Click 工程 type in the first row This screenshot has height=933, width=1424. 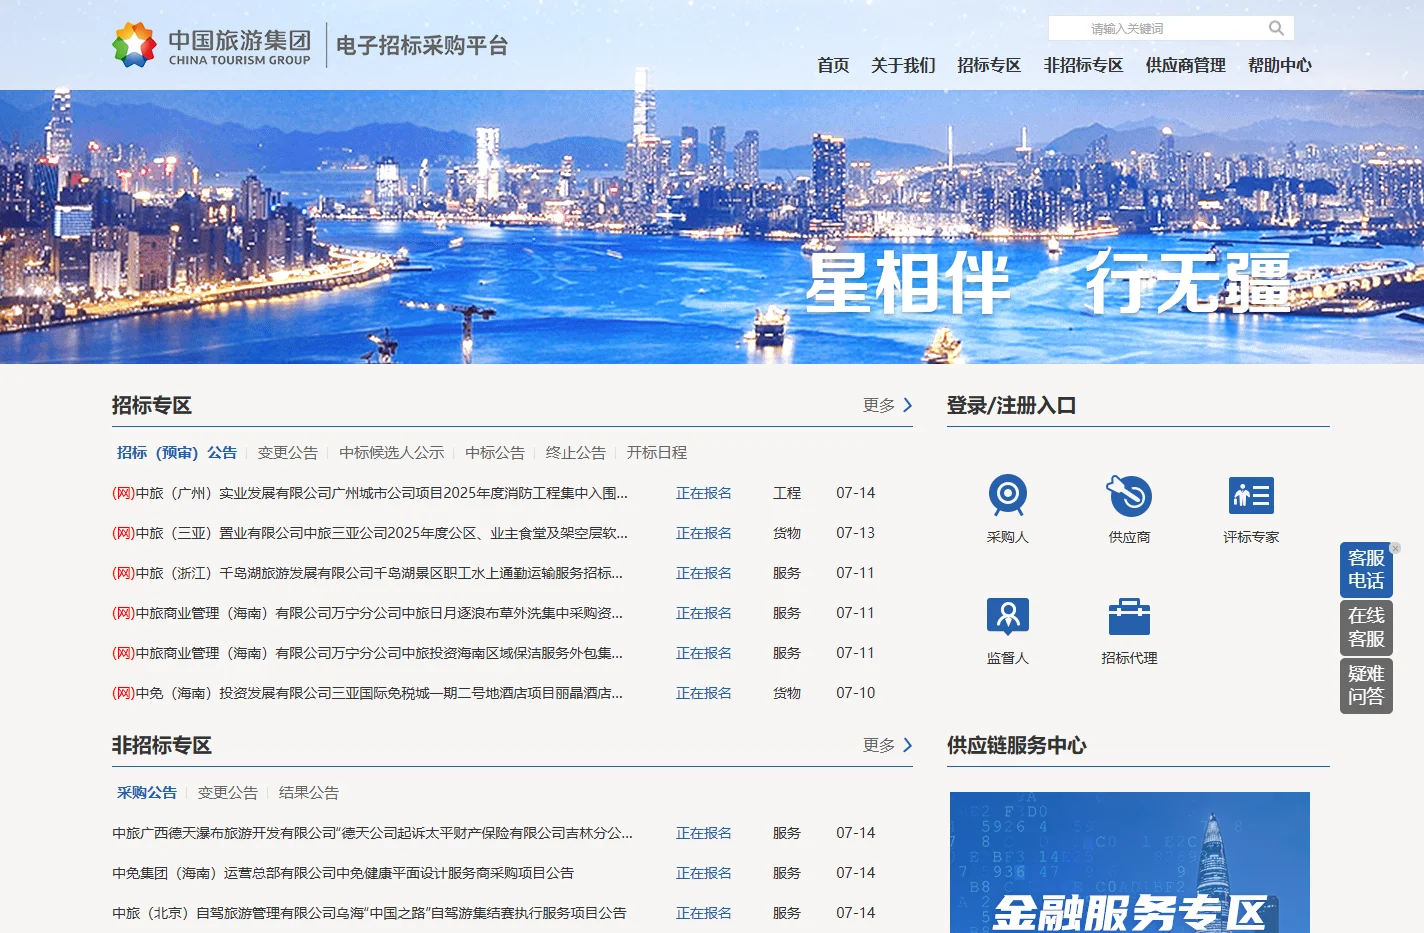tap(787, 493)
